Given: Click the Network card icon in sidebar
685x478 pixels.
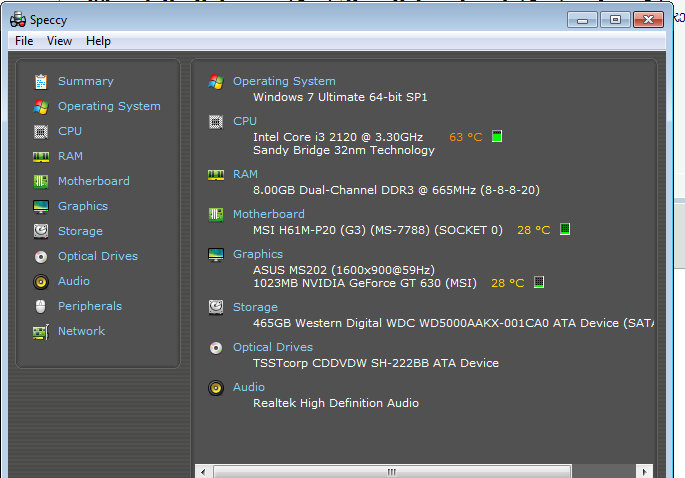Looking at the screenshot, I should point(41,332).
